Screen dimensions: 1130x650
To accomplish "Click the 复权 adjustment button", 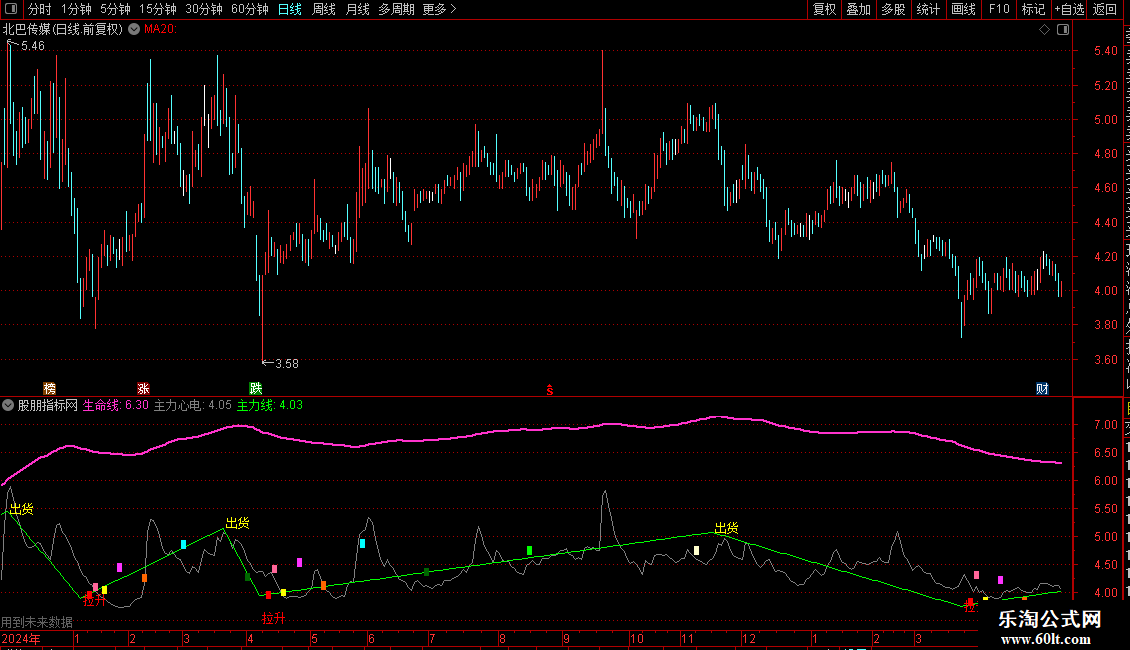I will pyautogui.click(x=824, y=9).
